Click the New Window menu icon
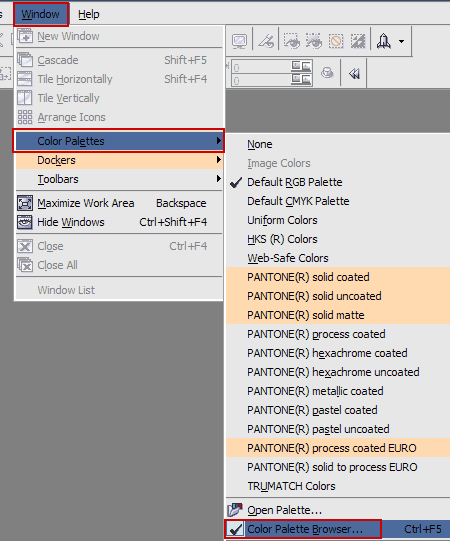The image size is (450, 541). point(25,36)
